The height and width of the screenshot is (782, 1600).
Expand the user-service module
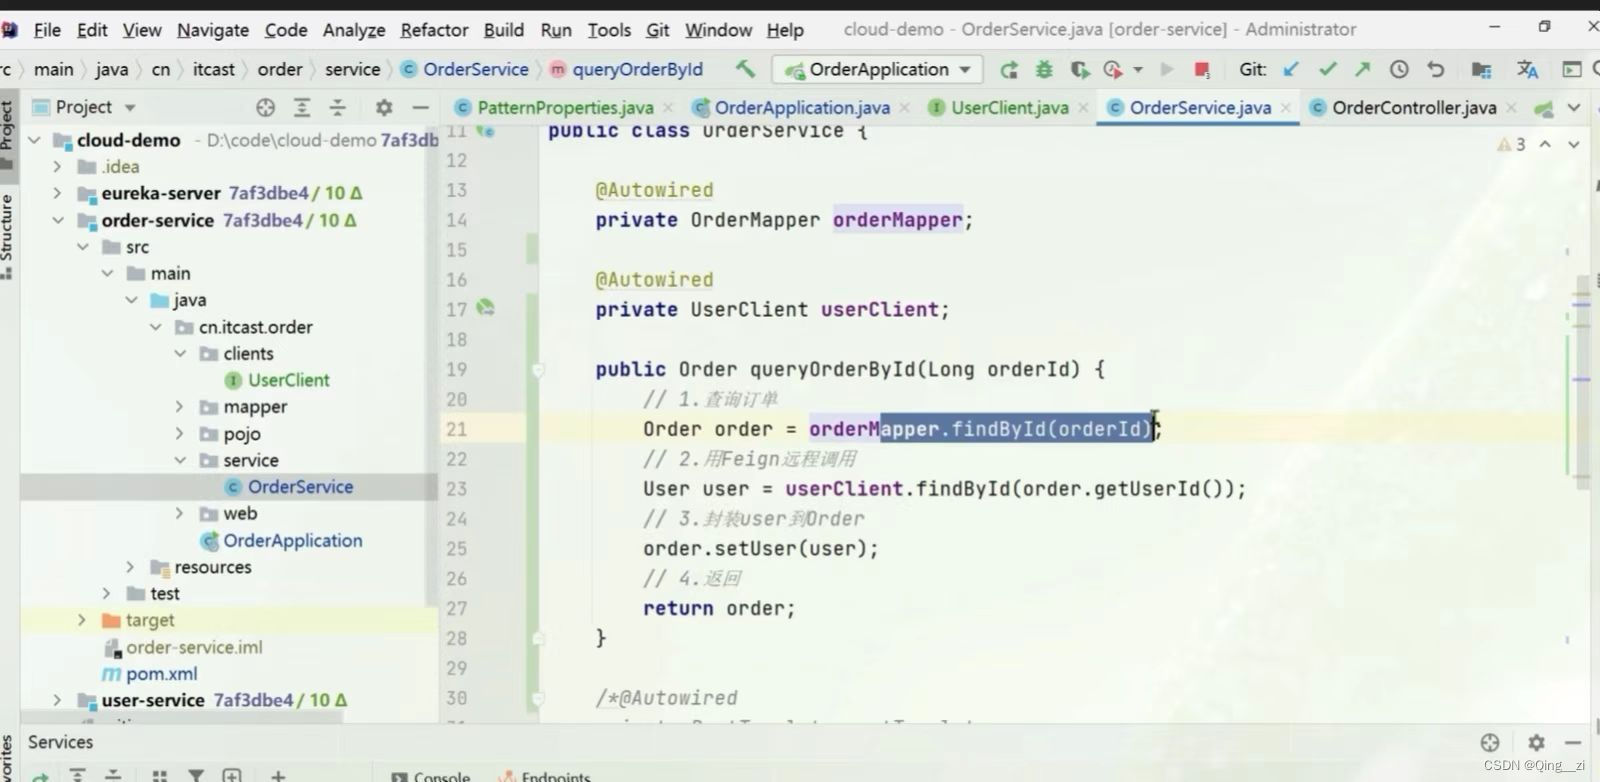click(x=57, y=700)
